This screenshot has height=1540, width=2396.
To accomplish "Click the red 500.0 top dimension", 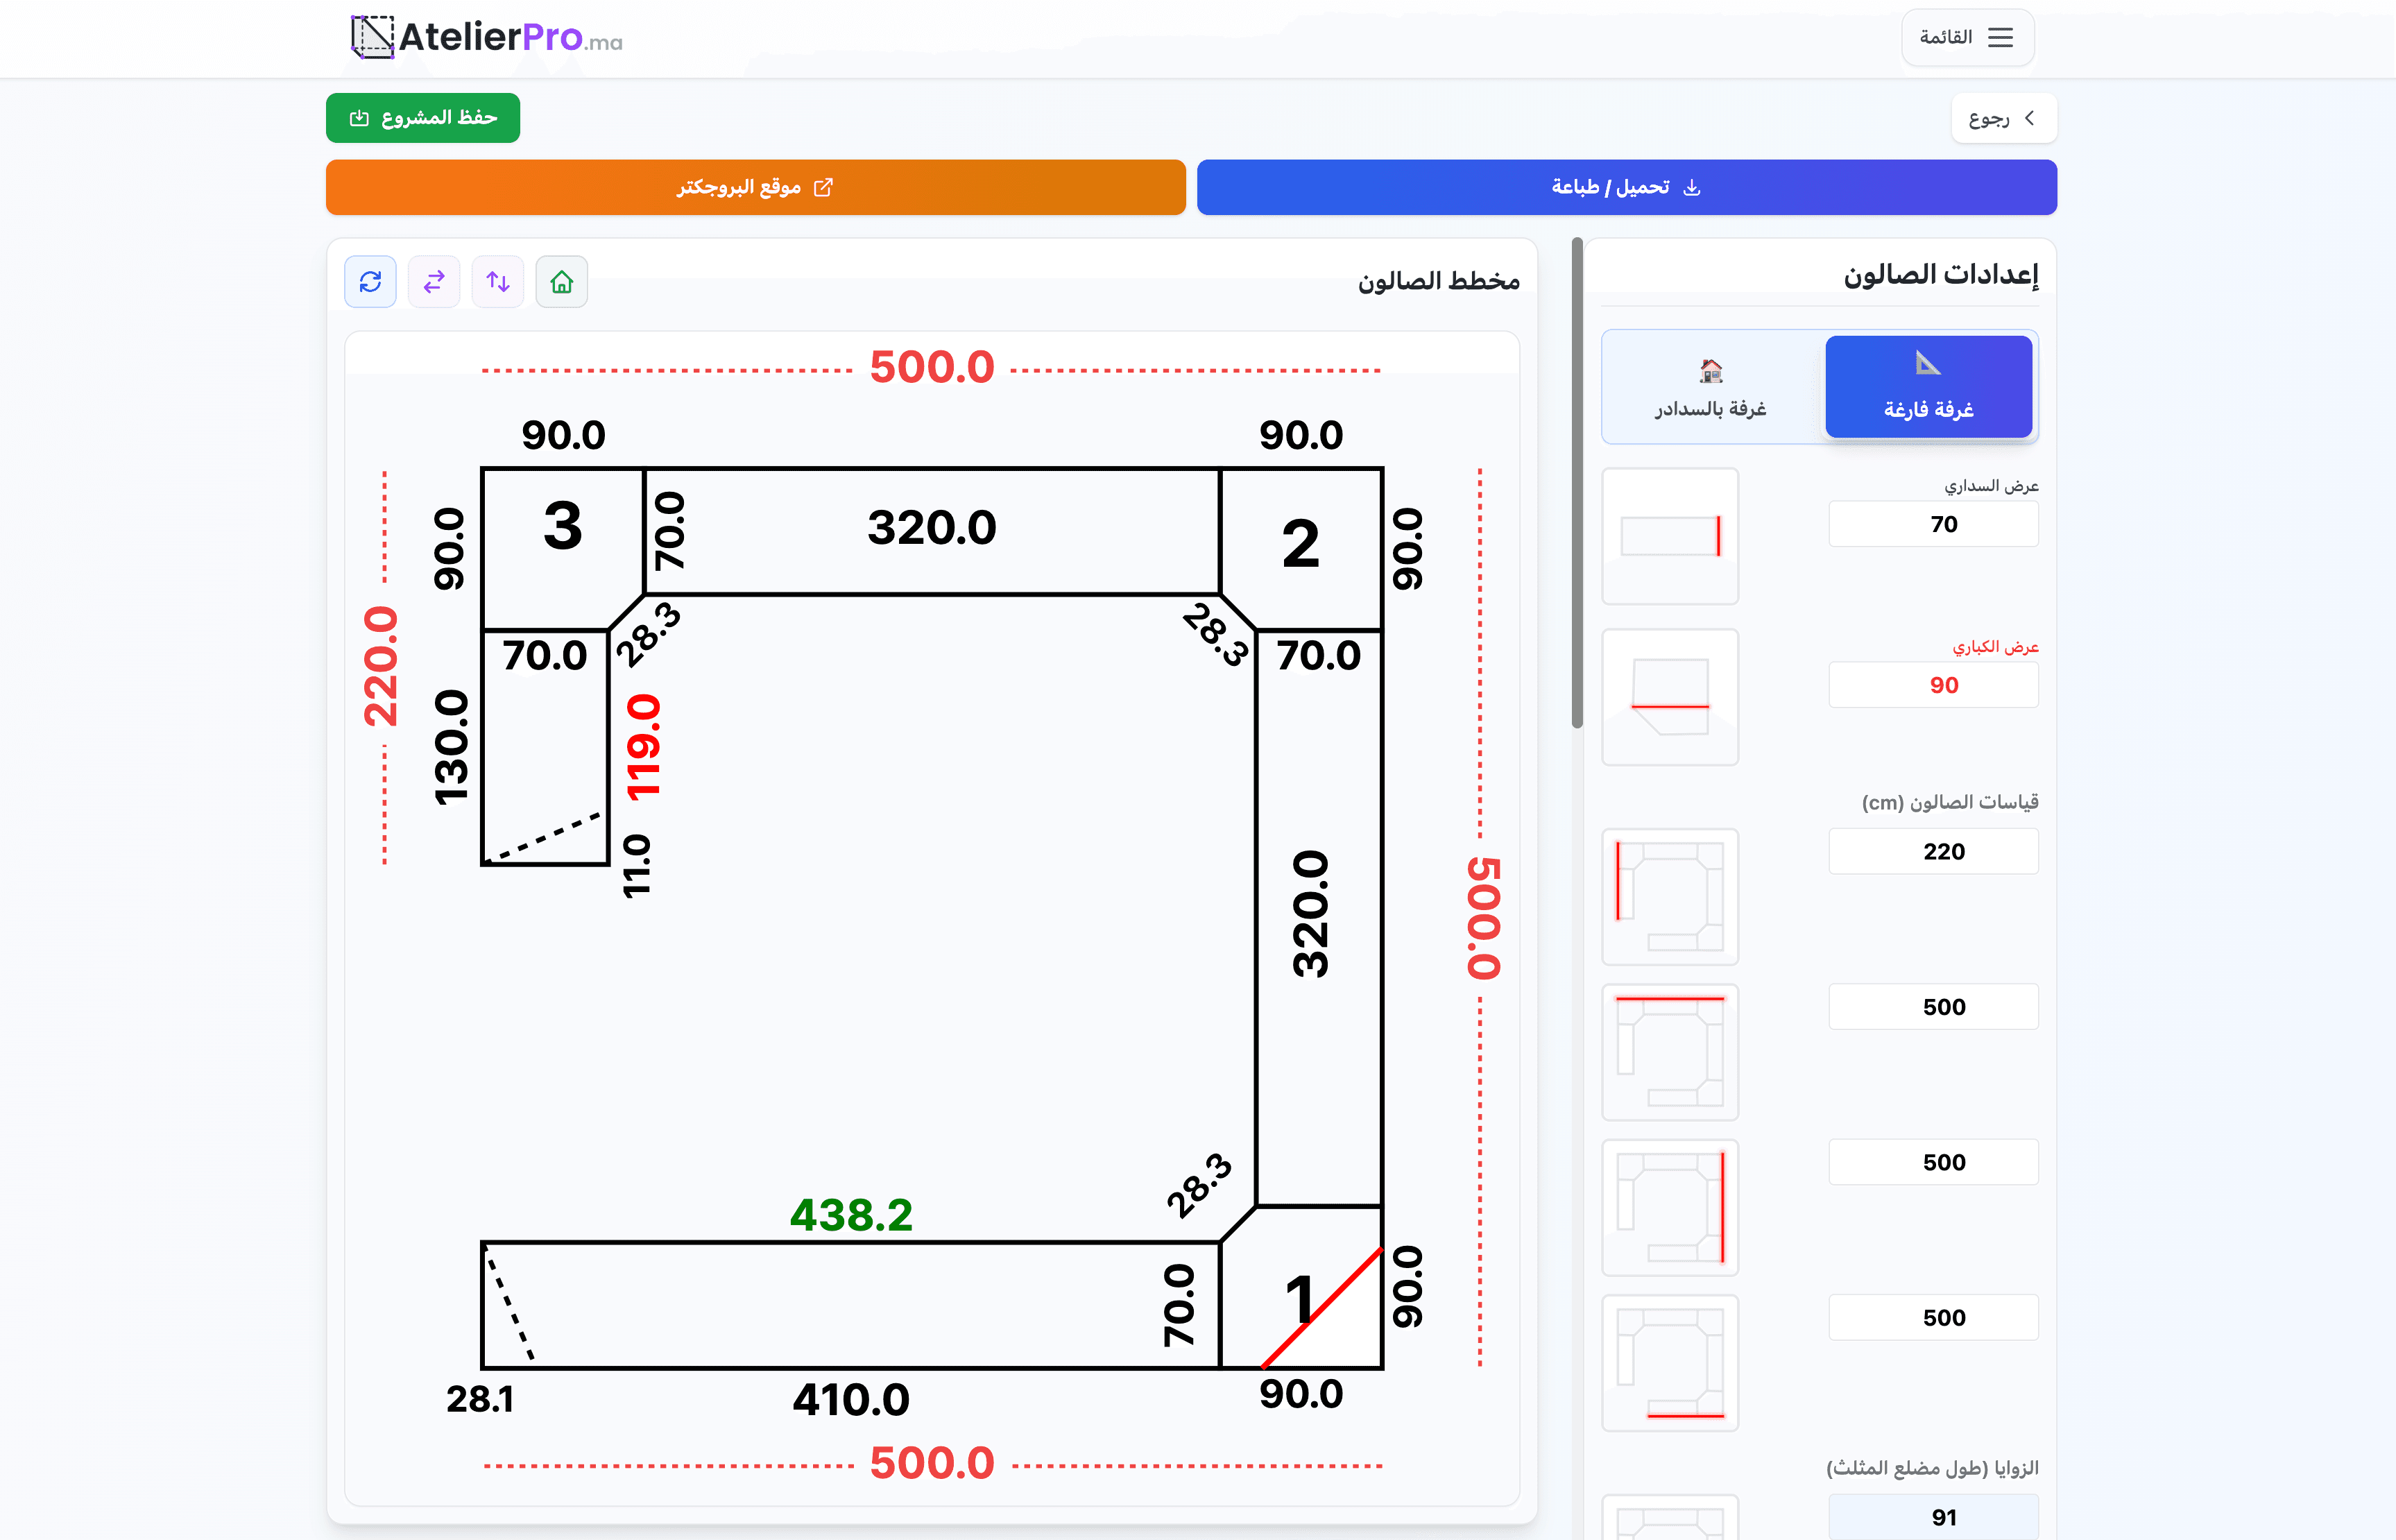I will pos(932,367).
